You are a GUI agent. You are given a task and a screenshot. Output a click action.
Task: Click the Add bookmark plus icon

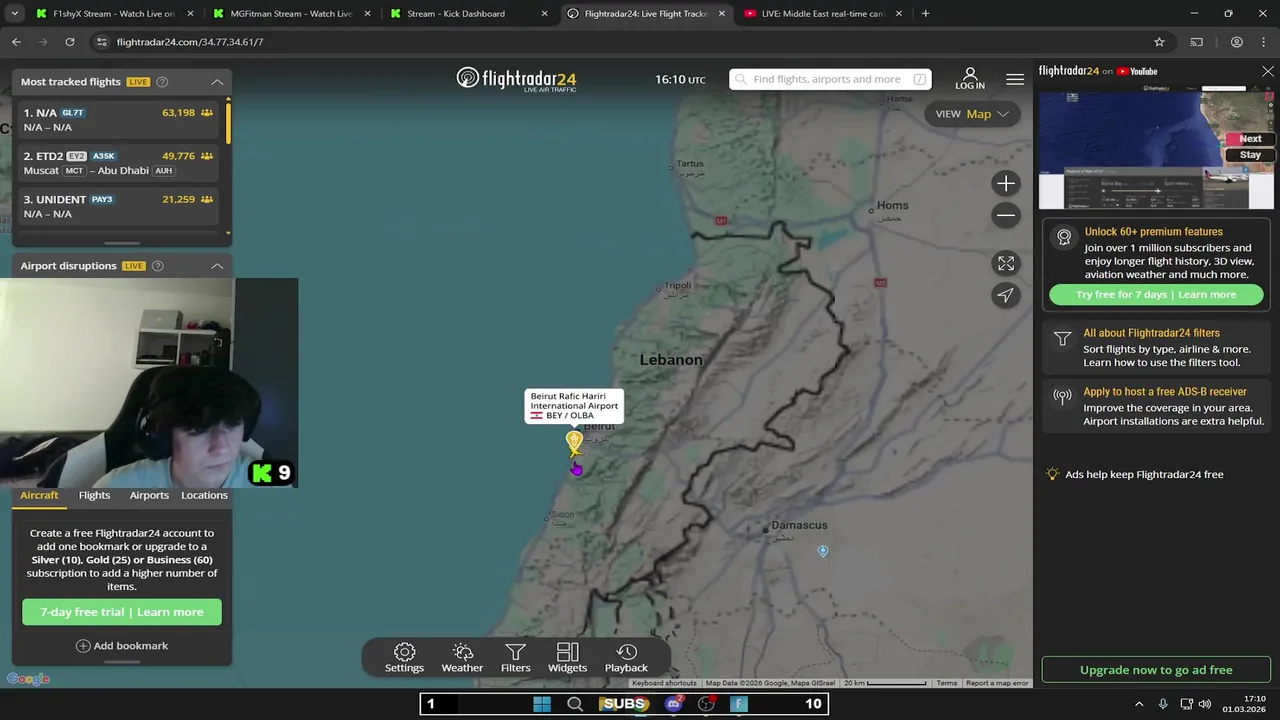pos(83,646)
